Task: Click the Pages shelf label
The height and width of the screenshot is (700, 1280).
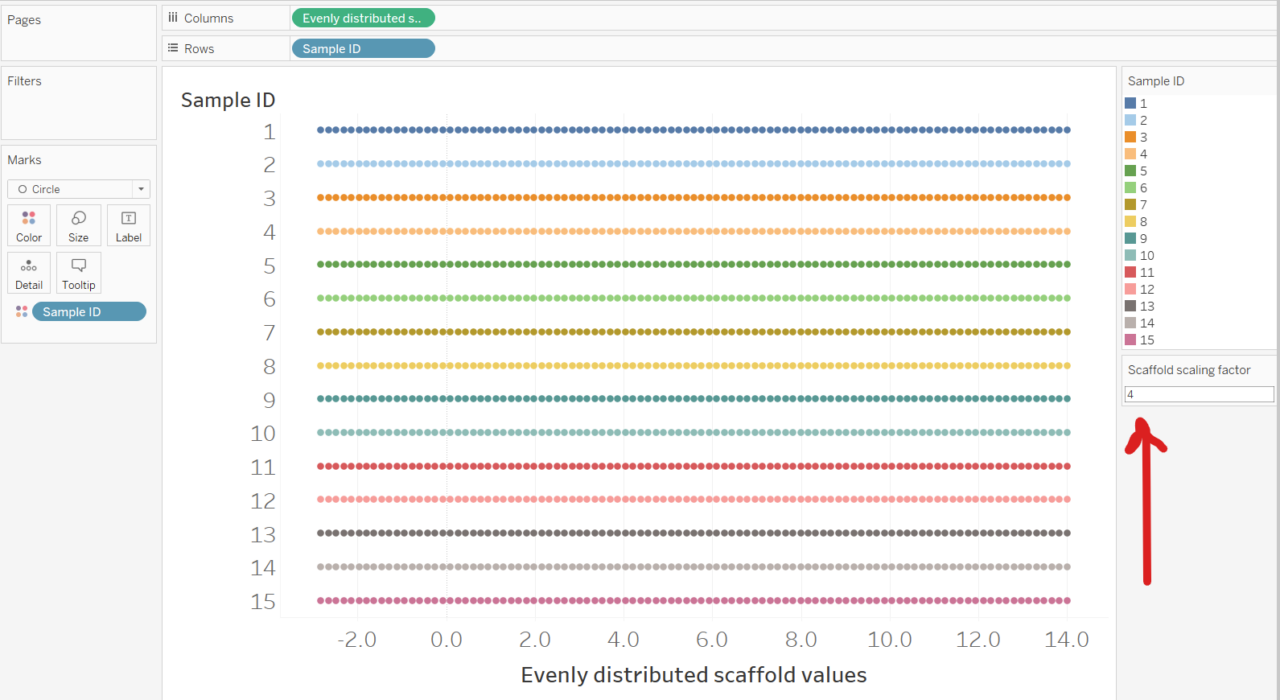Action: coord(24,20)
